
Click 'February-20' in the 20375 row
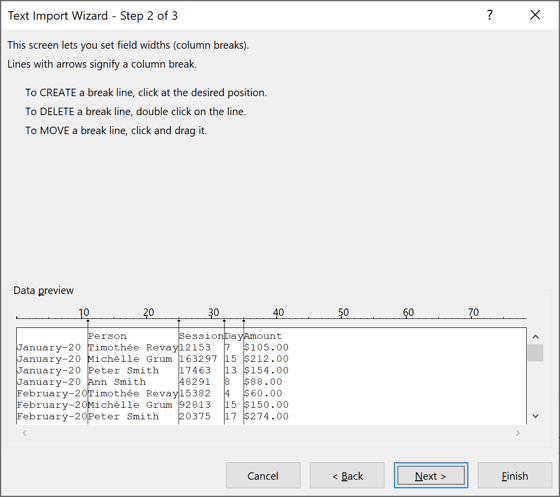[x=52, y=416]
